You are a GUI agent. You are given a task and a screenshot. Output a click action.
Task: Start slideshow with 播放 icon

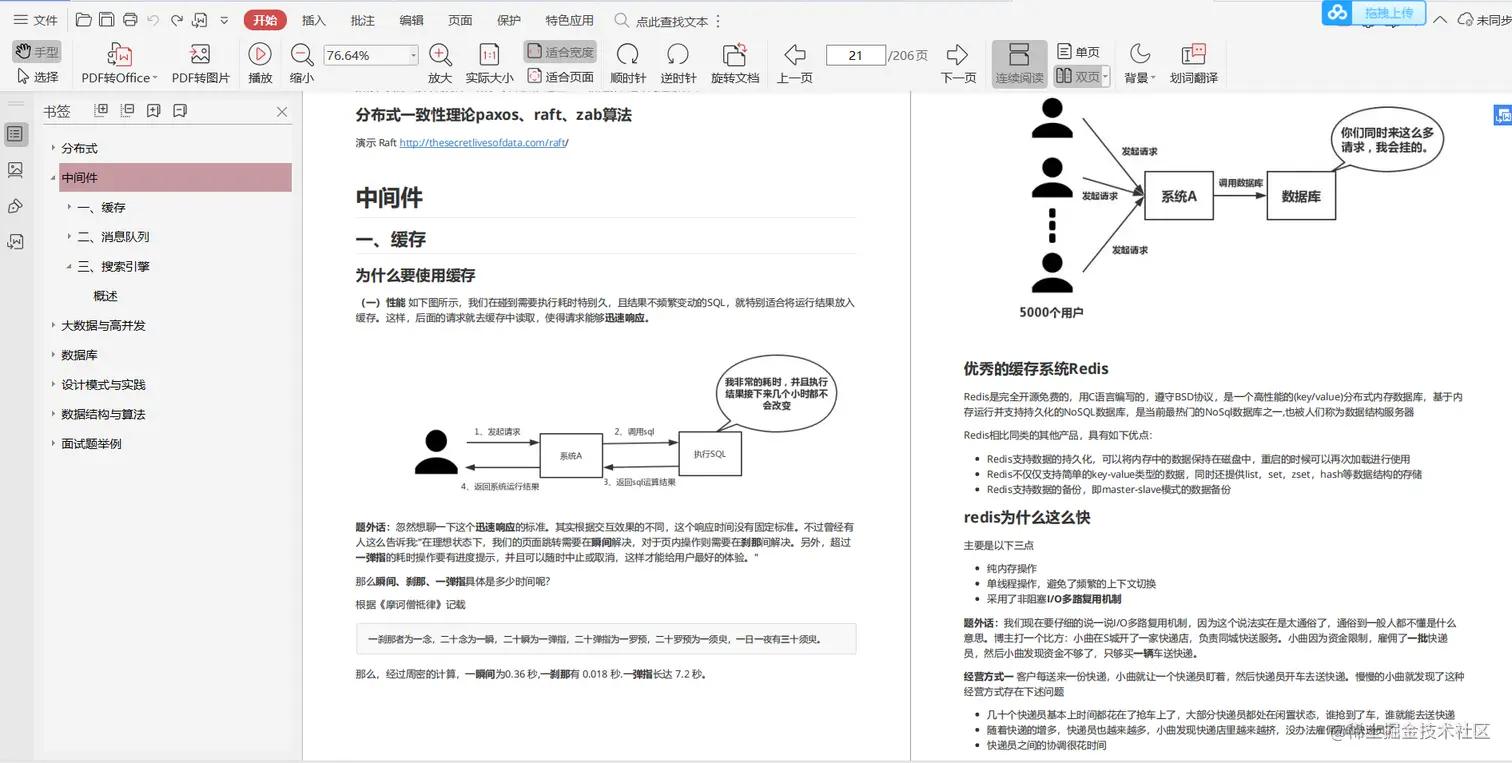point(259,55)
